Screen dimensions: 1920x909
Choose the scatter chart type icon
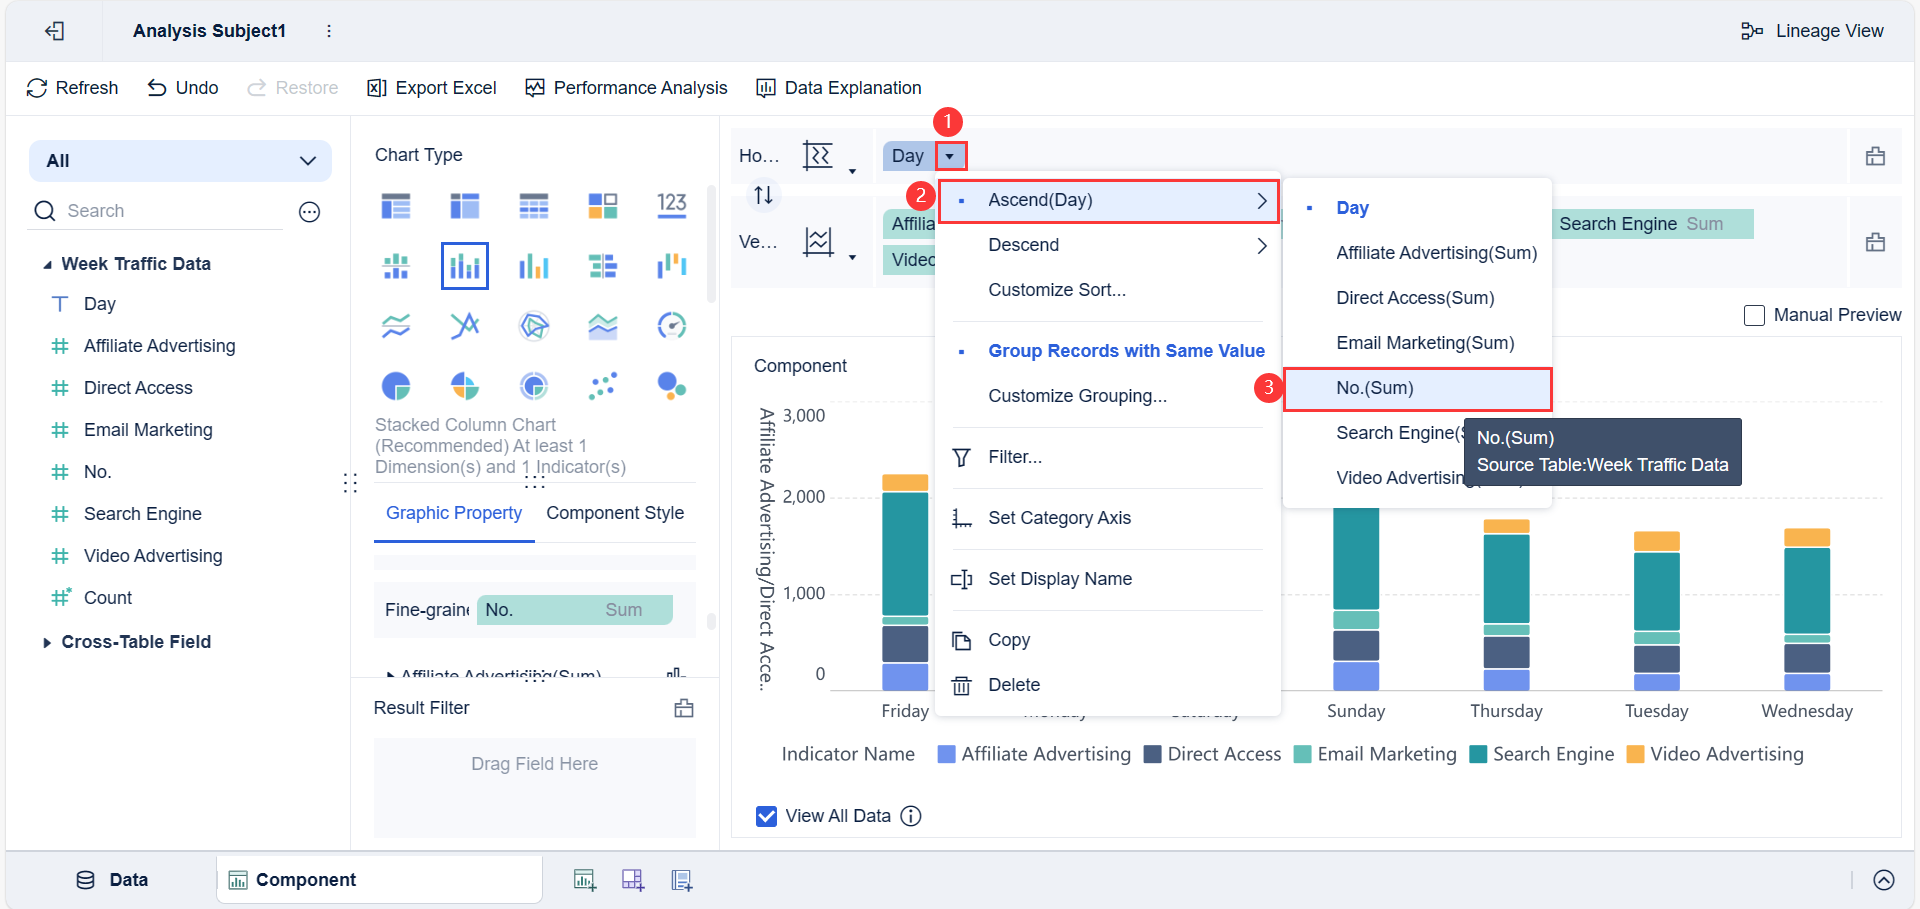[x=603, y=386]
